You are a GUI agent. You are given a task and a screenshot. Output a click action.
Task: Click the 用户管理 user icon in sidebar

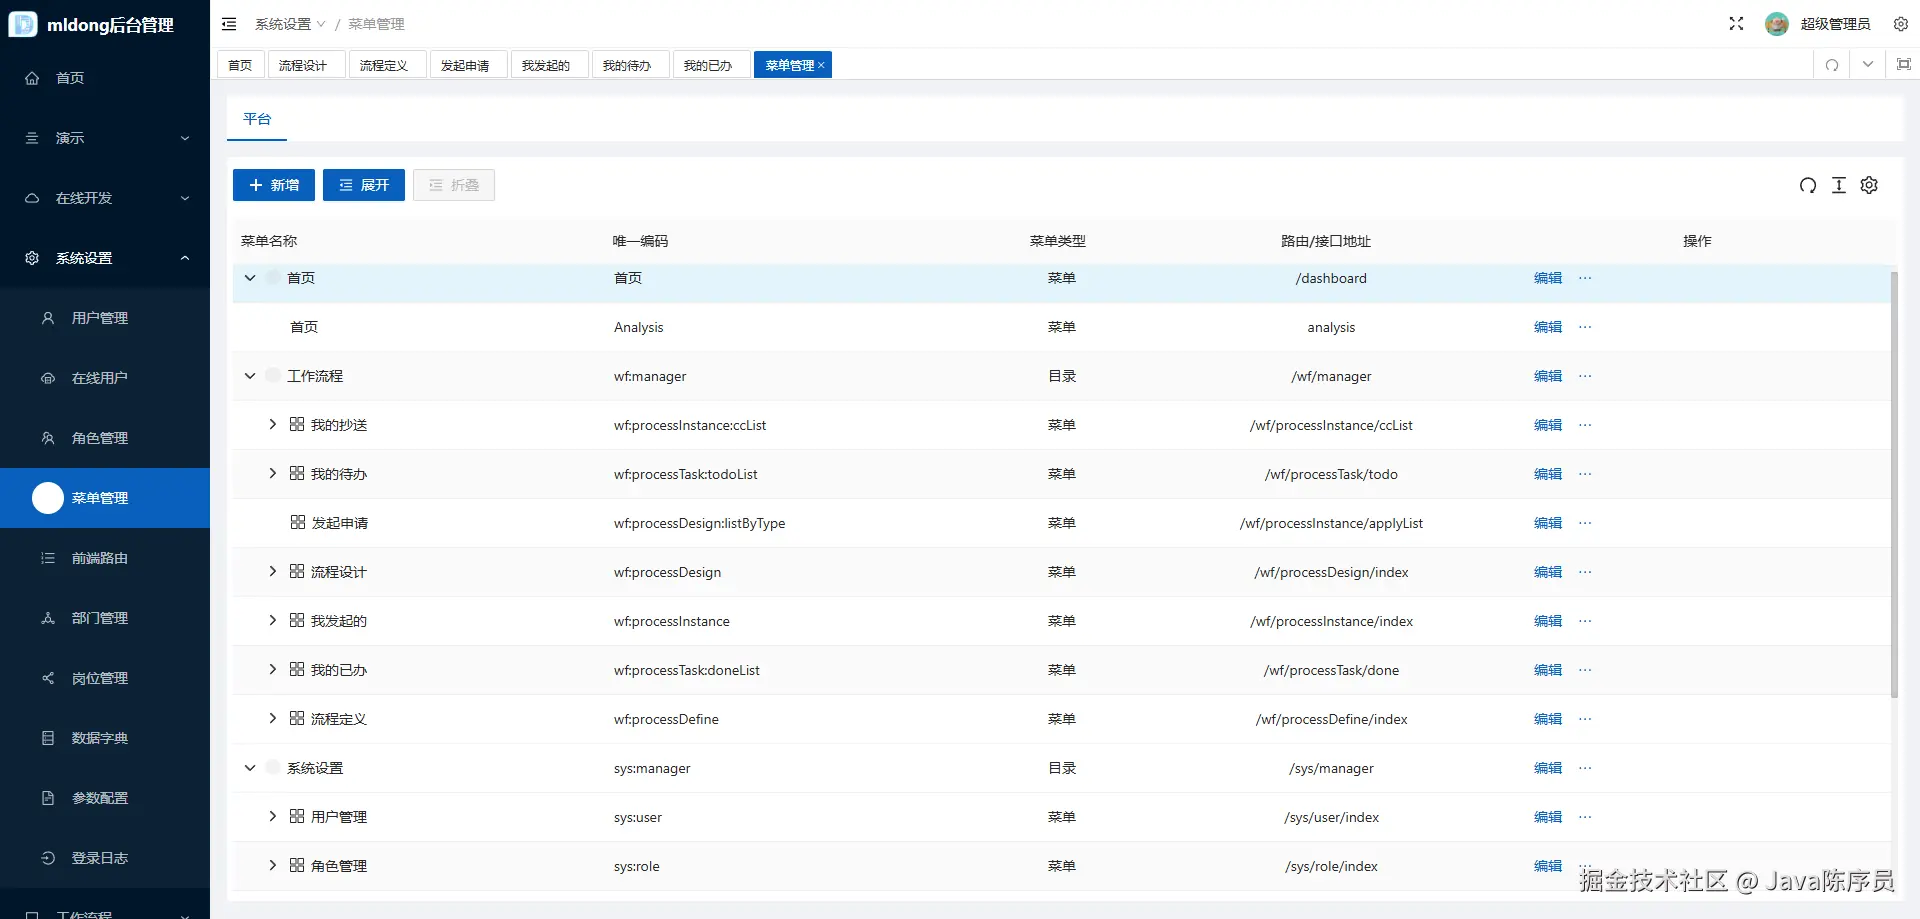(x=48, y=318)
